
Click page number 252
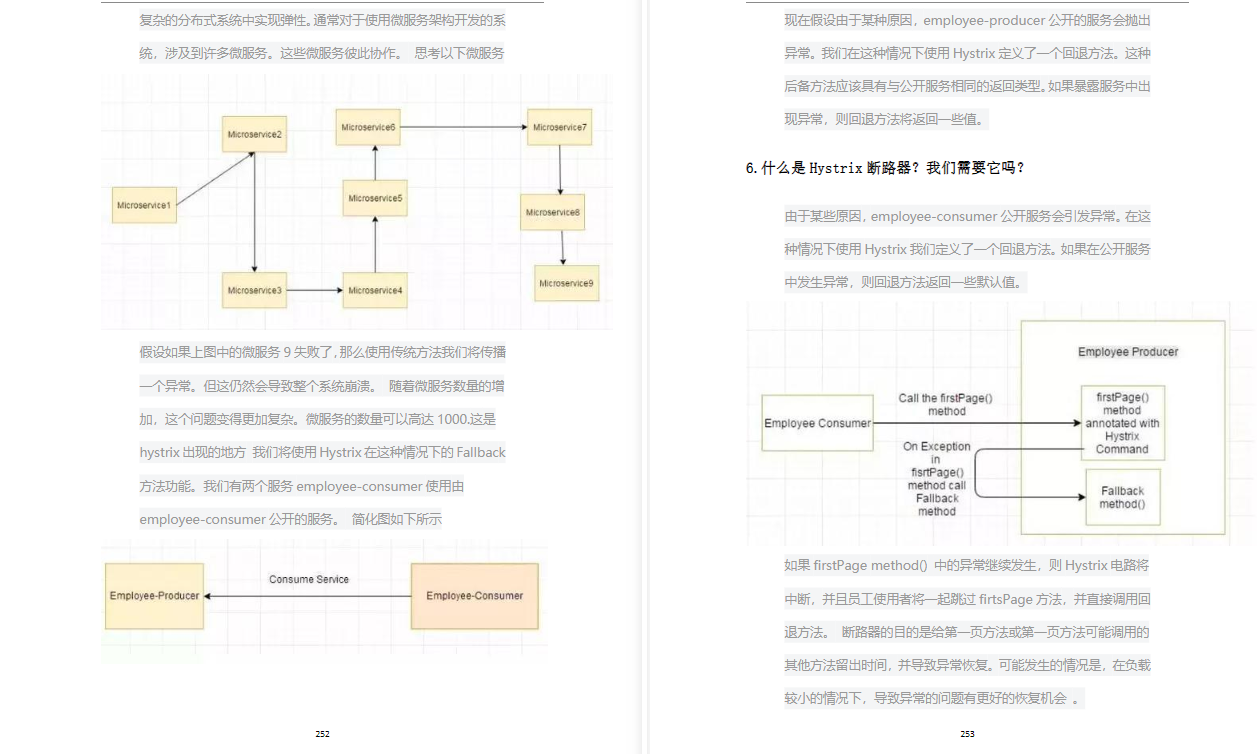[x=322, y=734]
